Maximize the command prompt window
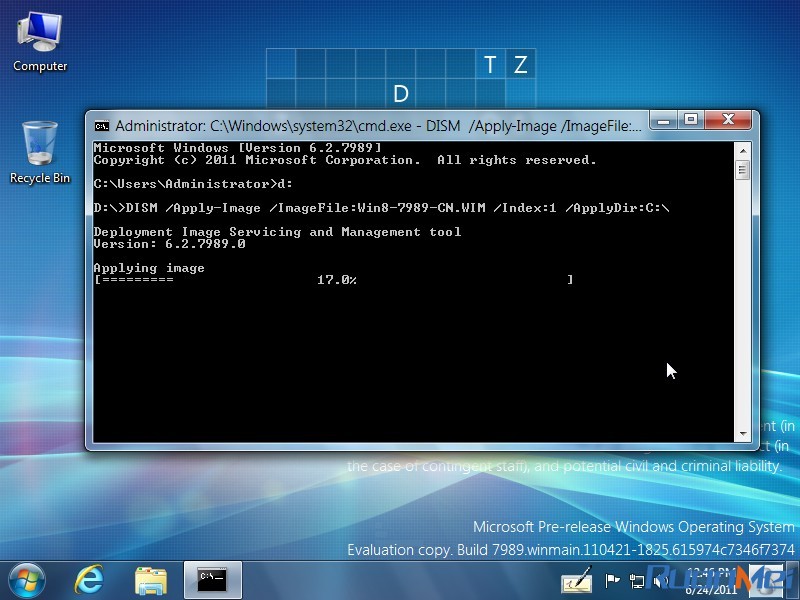 pyautogui.click(x=691, y=120)
